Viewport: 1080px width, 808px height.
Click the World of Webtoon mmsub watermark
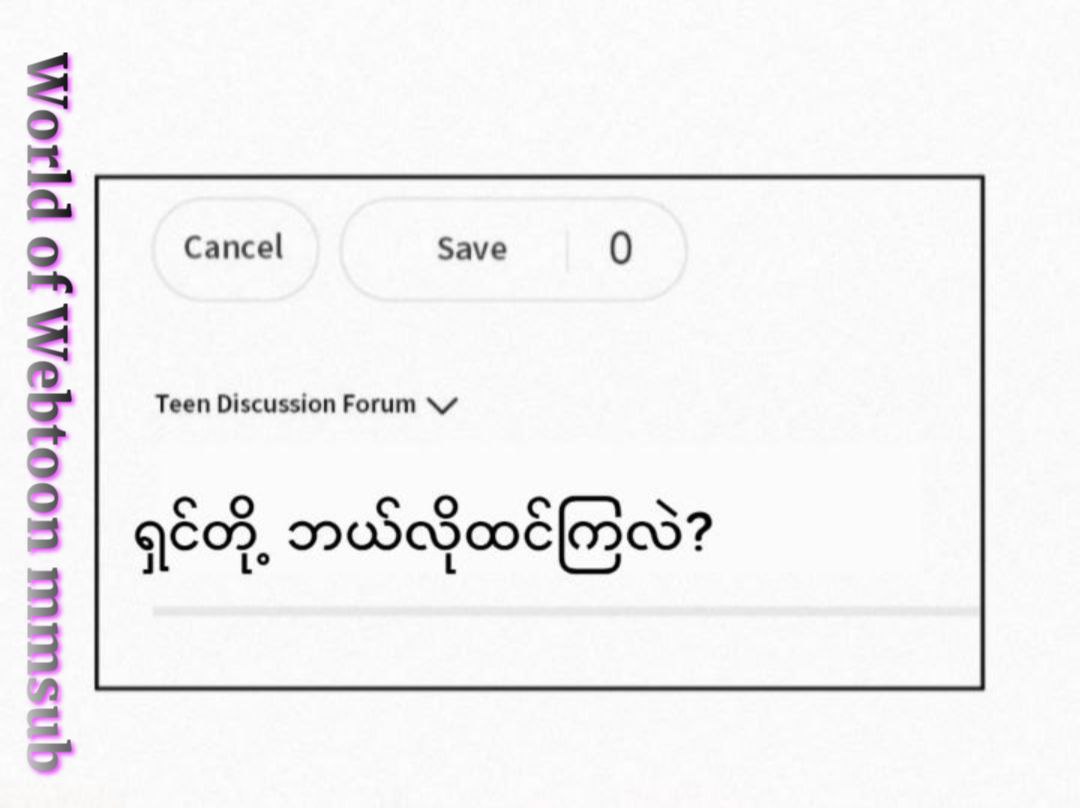click(x=48, y=410)
